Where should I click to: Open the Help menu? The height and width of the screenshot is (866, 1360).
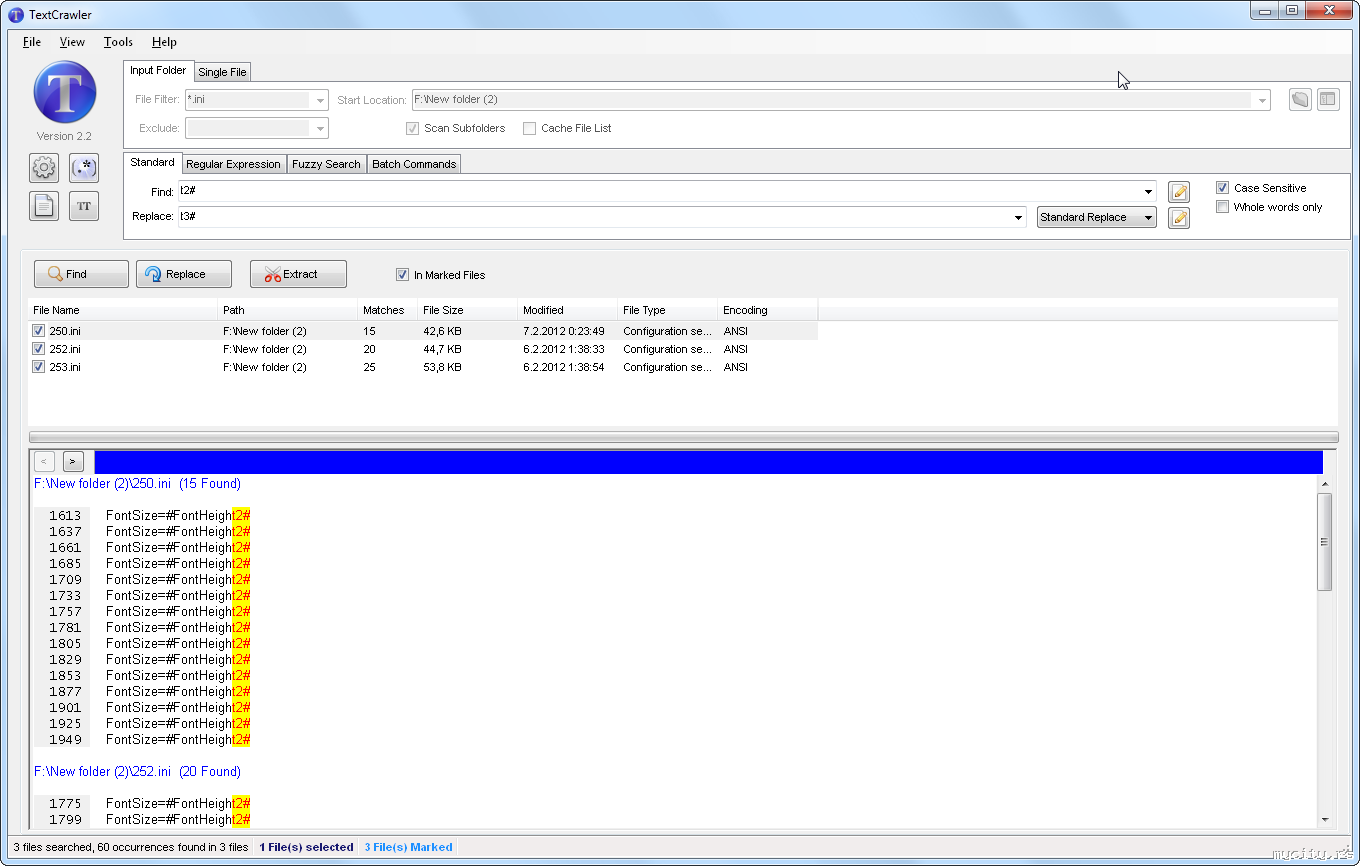click(164, 42)
